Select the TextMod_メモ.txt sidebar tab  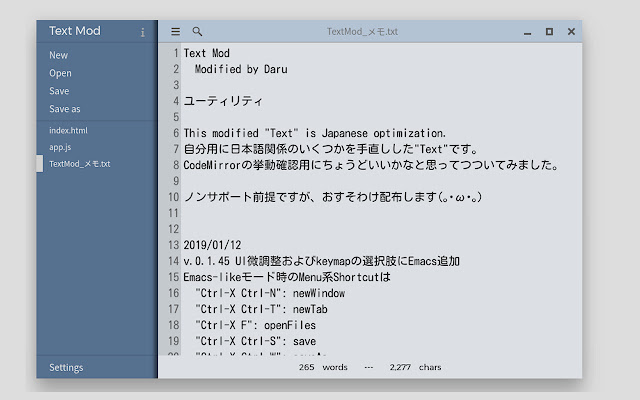coord(80,164)
